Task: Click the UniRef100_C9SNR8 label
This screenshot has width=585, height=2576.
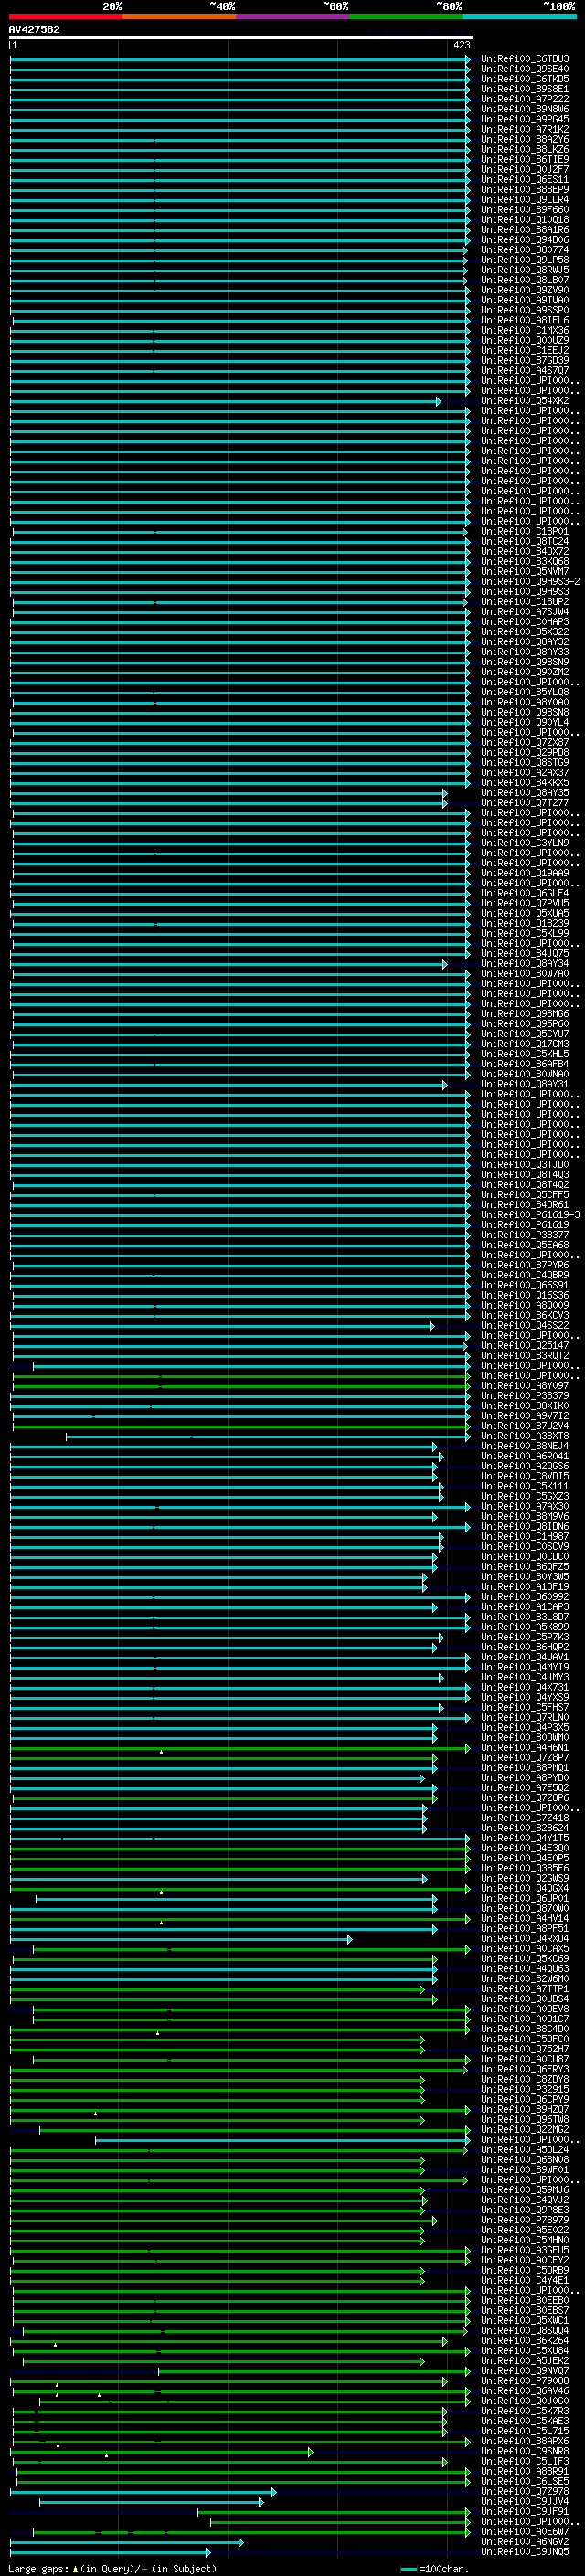Action: point(525,2452)
